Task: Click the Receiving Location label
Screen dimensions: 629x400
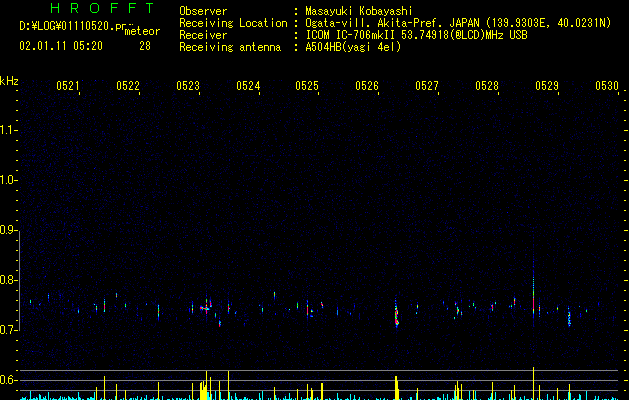Action: 233,23
